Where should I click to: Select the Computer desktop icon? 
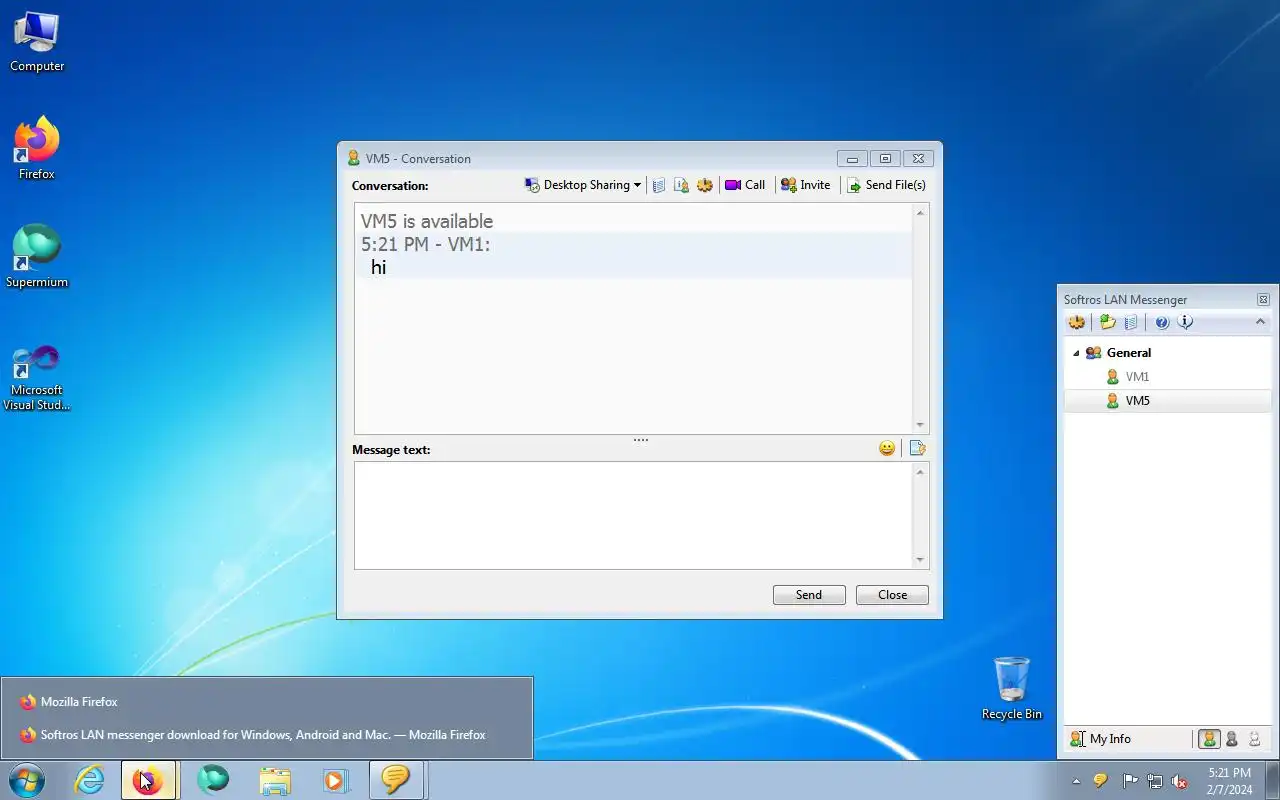(x=37, y=41)
